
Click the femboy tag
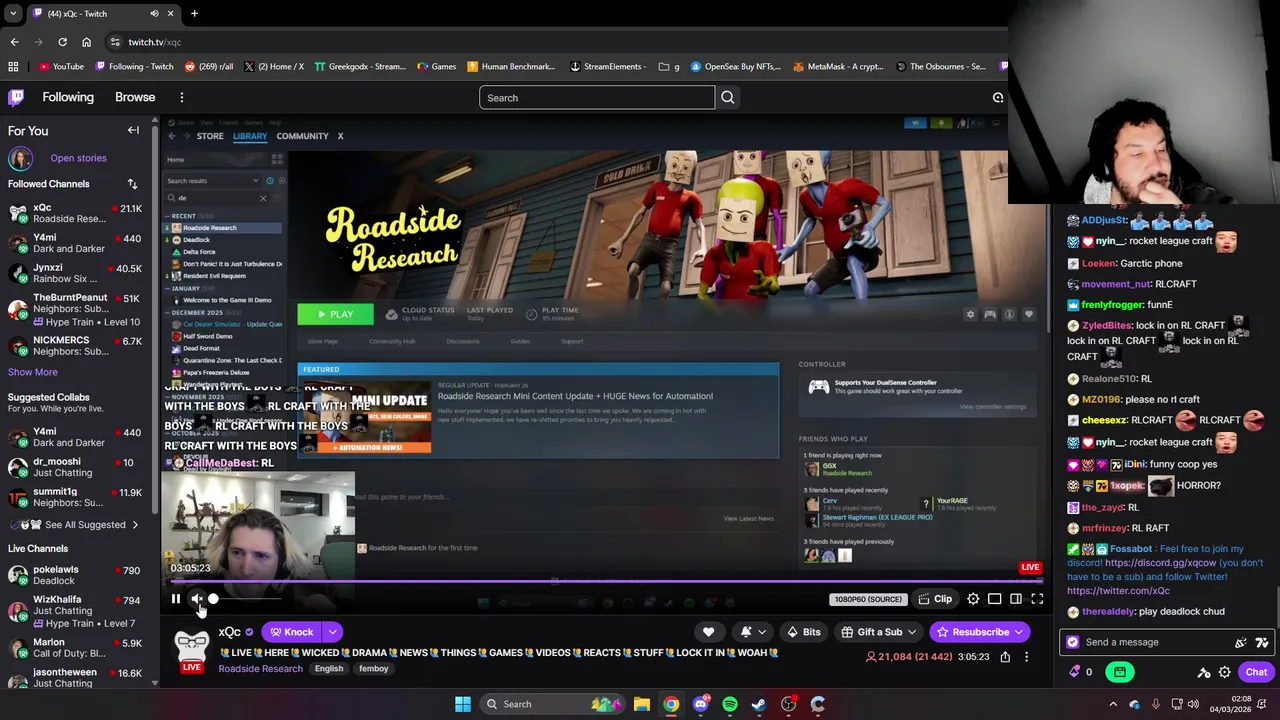pos(373,668)
